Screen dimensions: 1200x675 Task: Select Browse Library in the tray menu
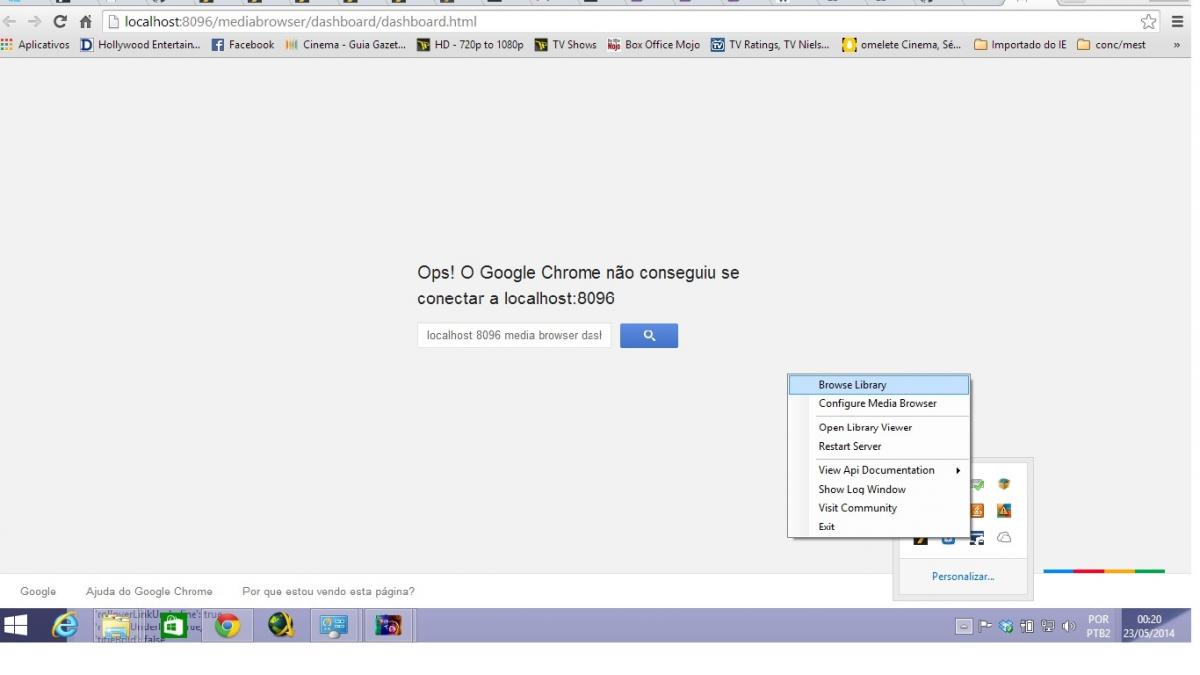[852, 385]
